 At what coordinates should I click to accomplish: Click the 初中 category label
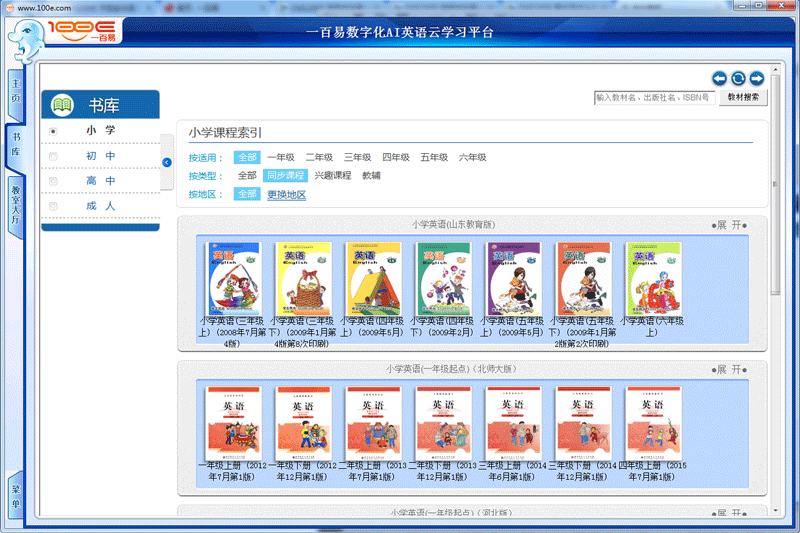pyautogui.click(x=101, y=156)
